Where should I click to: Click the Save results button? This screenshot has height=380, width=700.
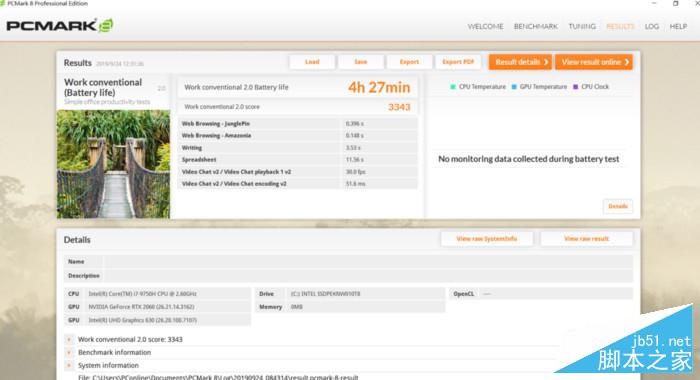361,62
